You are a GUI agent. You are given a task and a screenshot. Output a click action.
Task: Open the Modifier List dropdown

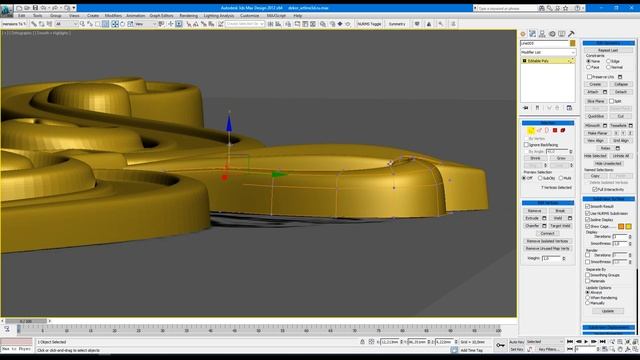pyautogui.click(x=548, y=52)
